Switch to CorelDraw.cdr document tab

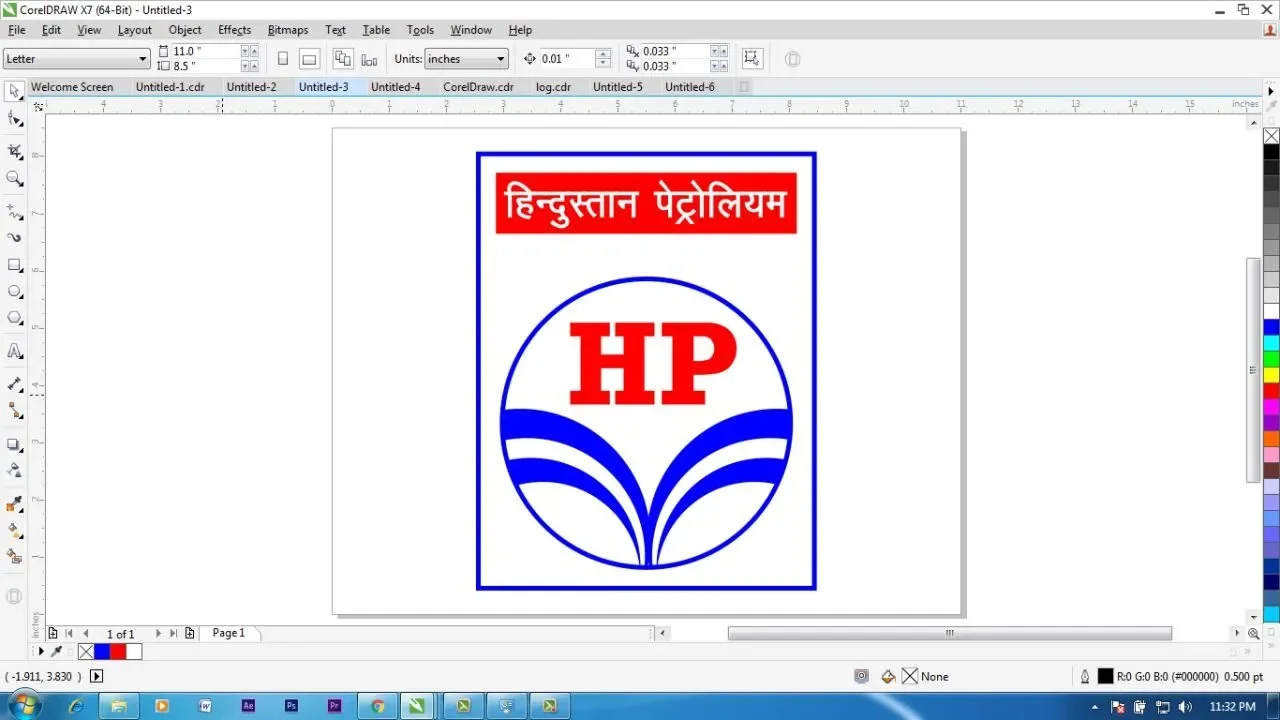point(478,87)
